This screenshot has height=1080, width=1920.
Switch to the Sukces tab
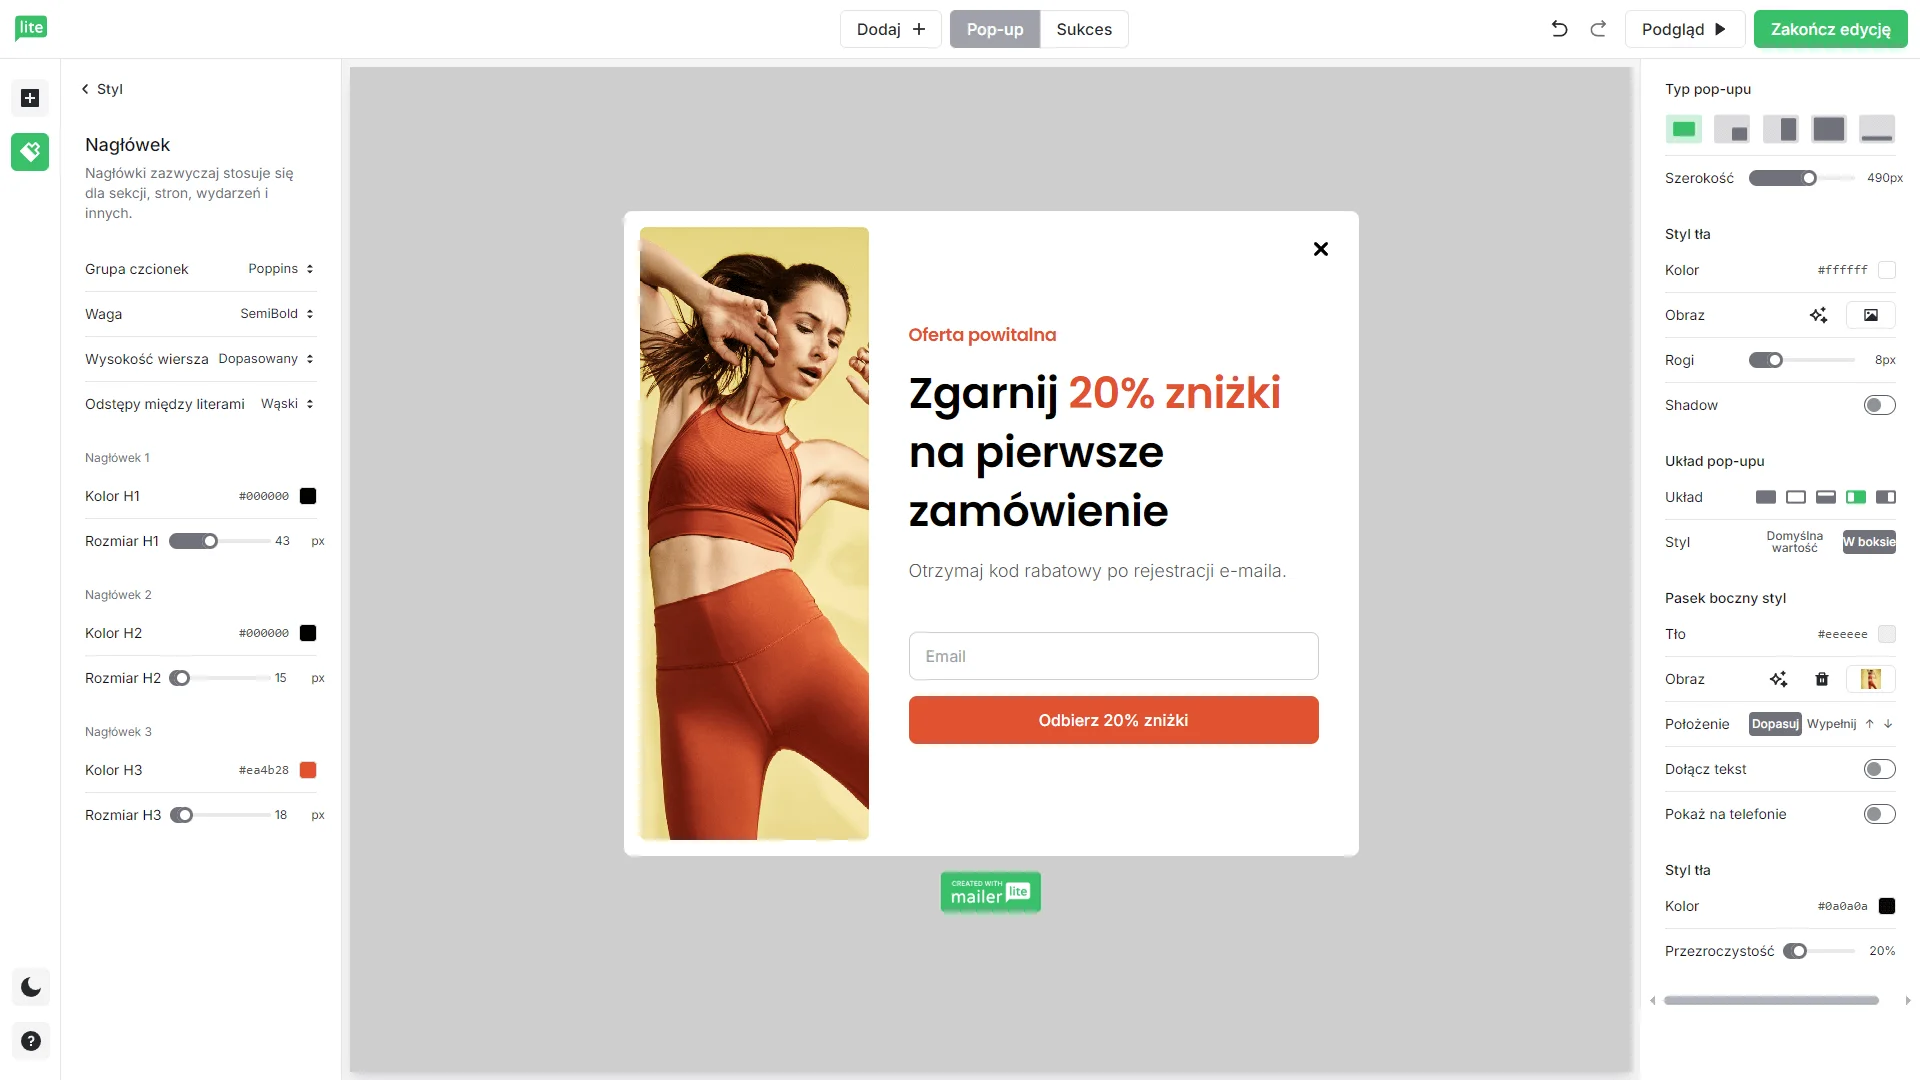click(x=1084, y=29)
